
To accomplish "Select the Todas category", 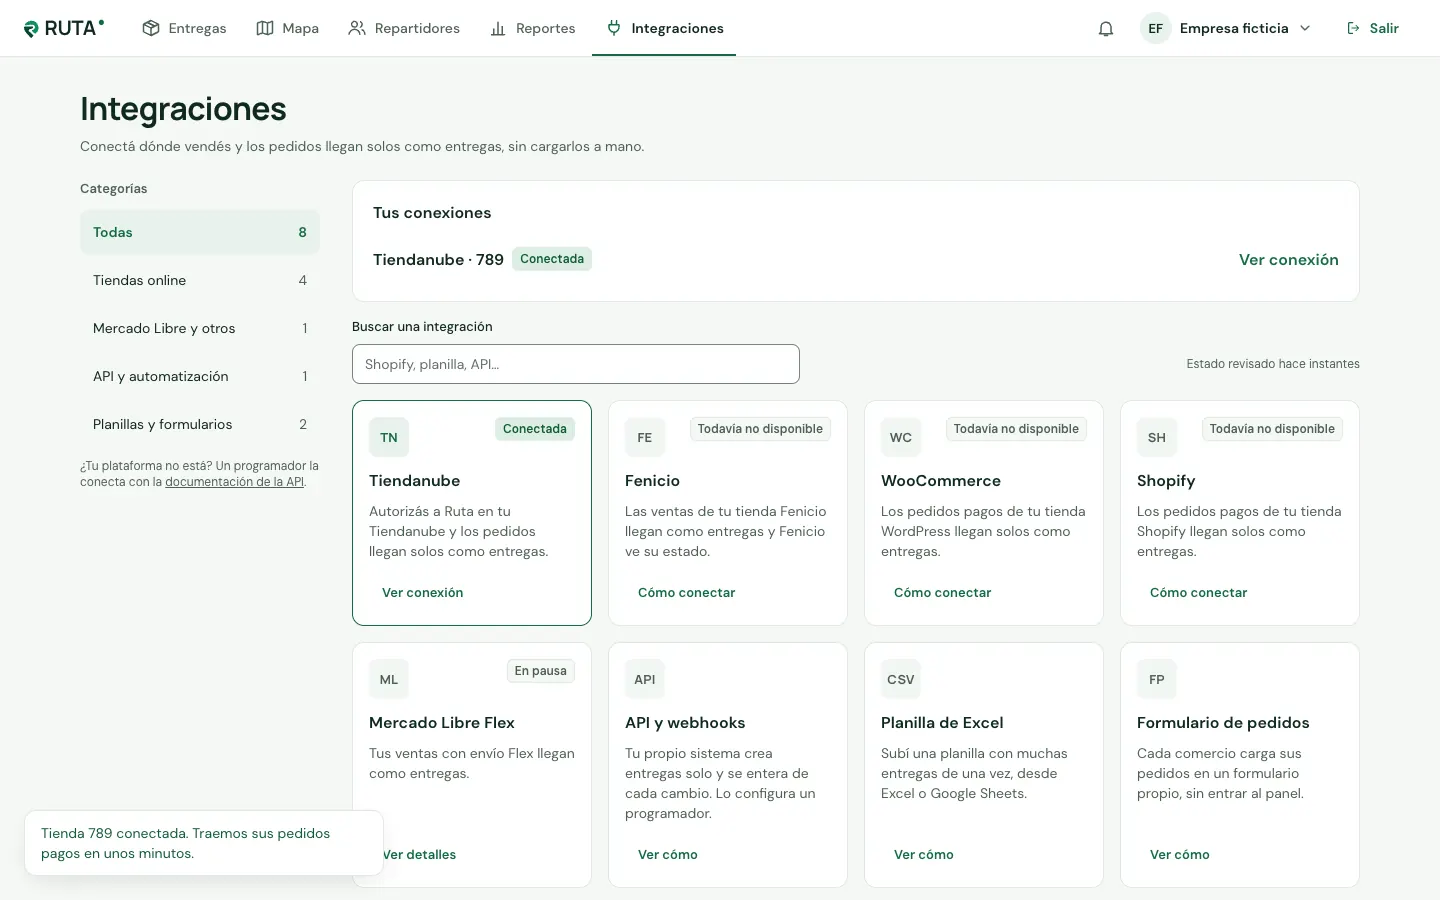I will (x=200, y=232).
